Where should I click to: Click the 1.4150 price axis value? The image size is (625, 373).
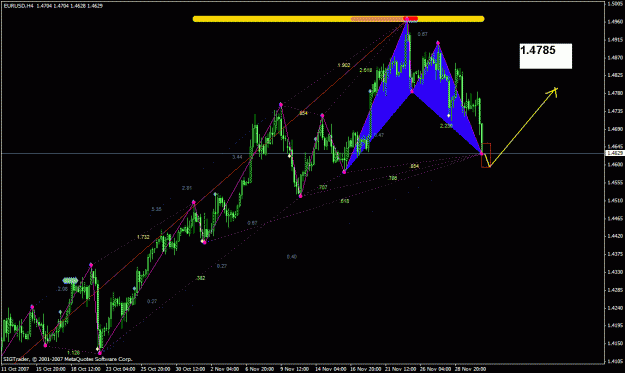pos(615,344)
